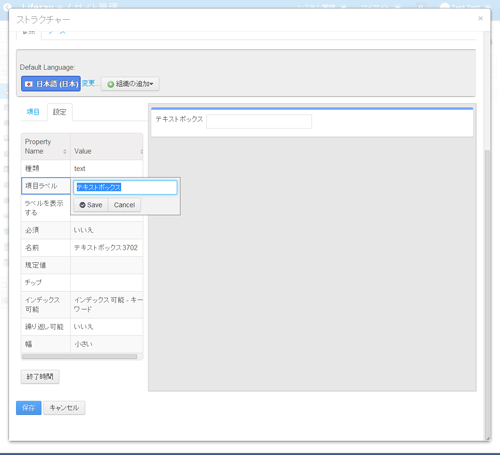Select the 日本語 (日本) default language button

[51, 84]
